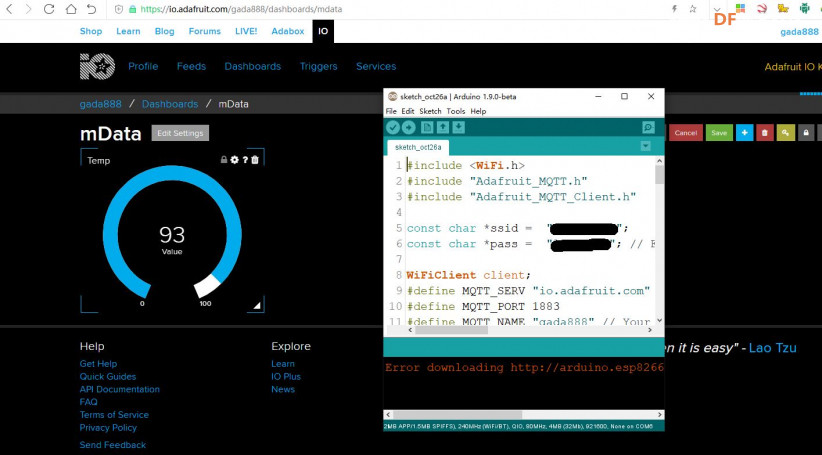Open the Arduino File menu
The height and width of the screenshot is (455, 822).
(x=391, y=111)
